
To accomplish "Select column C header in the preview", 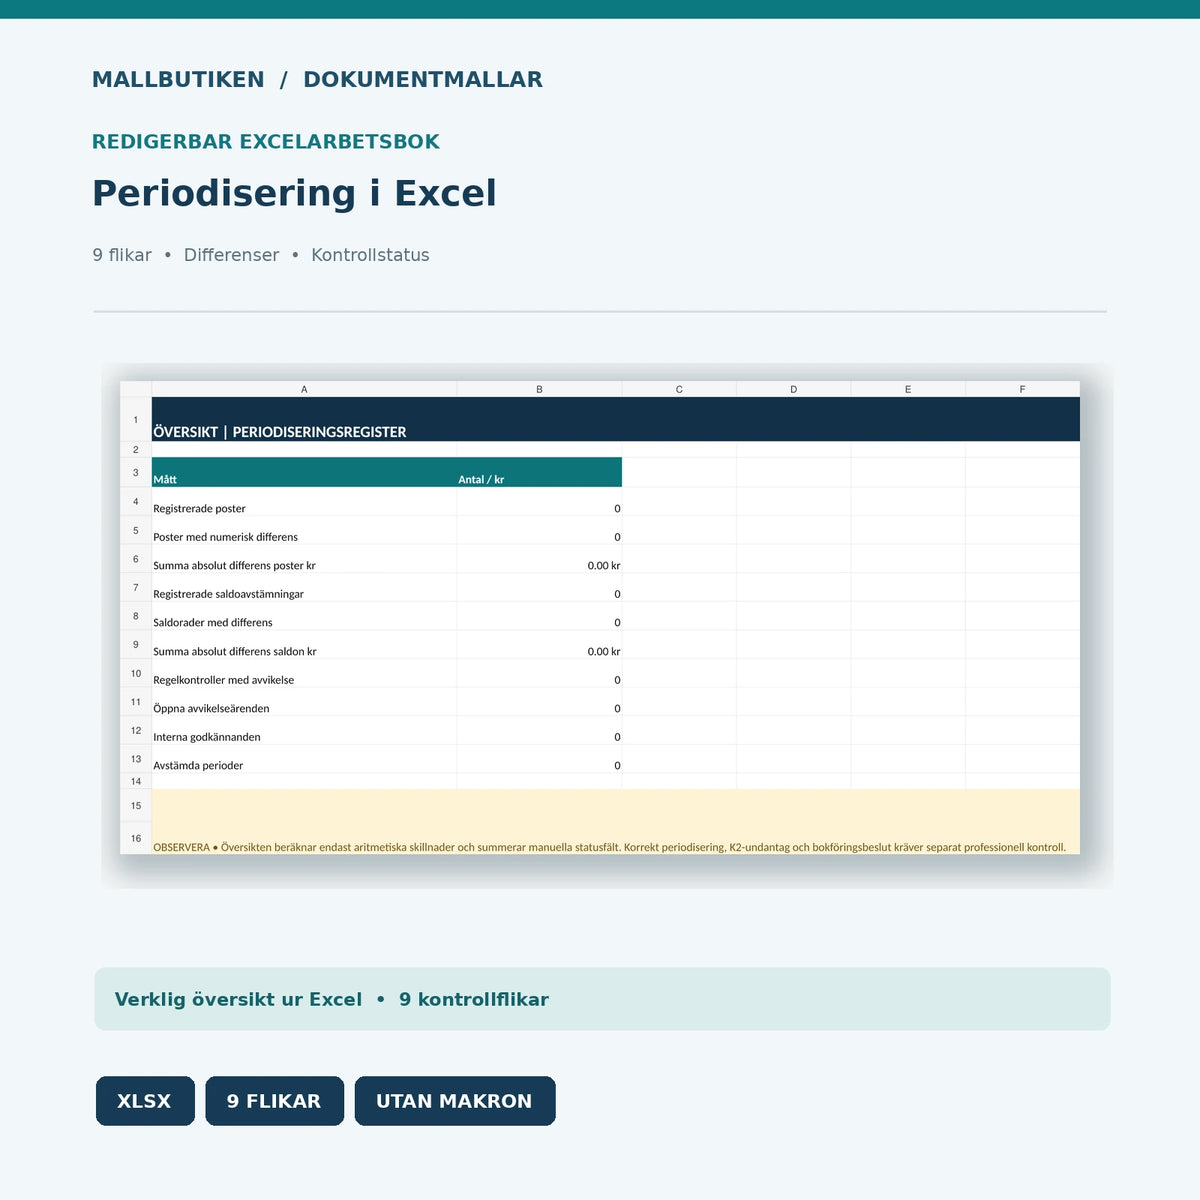I will [679, 389].
